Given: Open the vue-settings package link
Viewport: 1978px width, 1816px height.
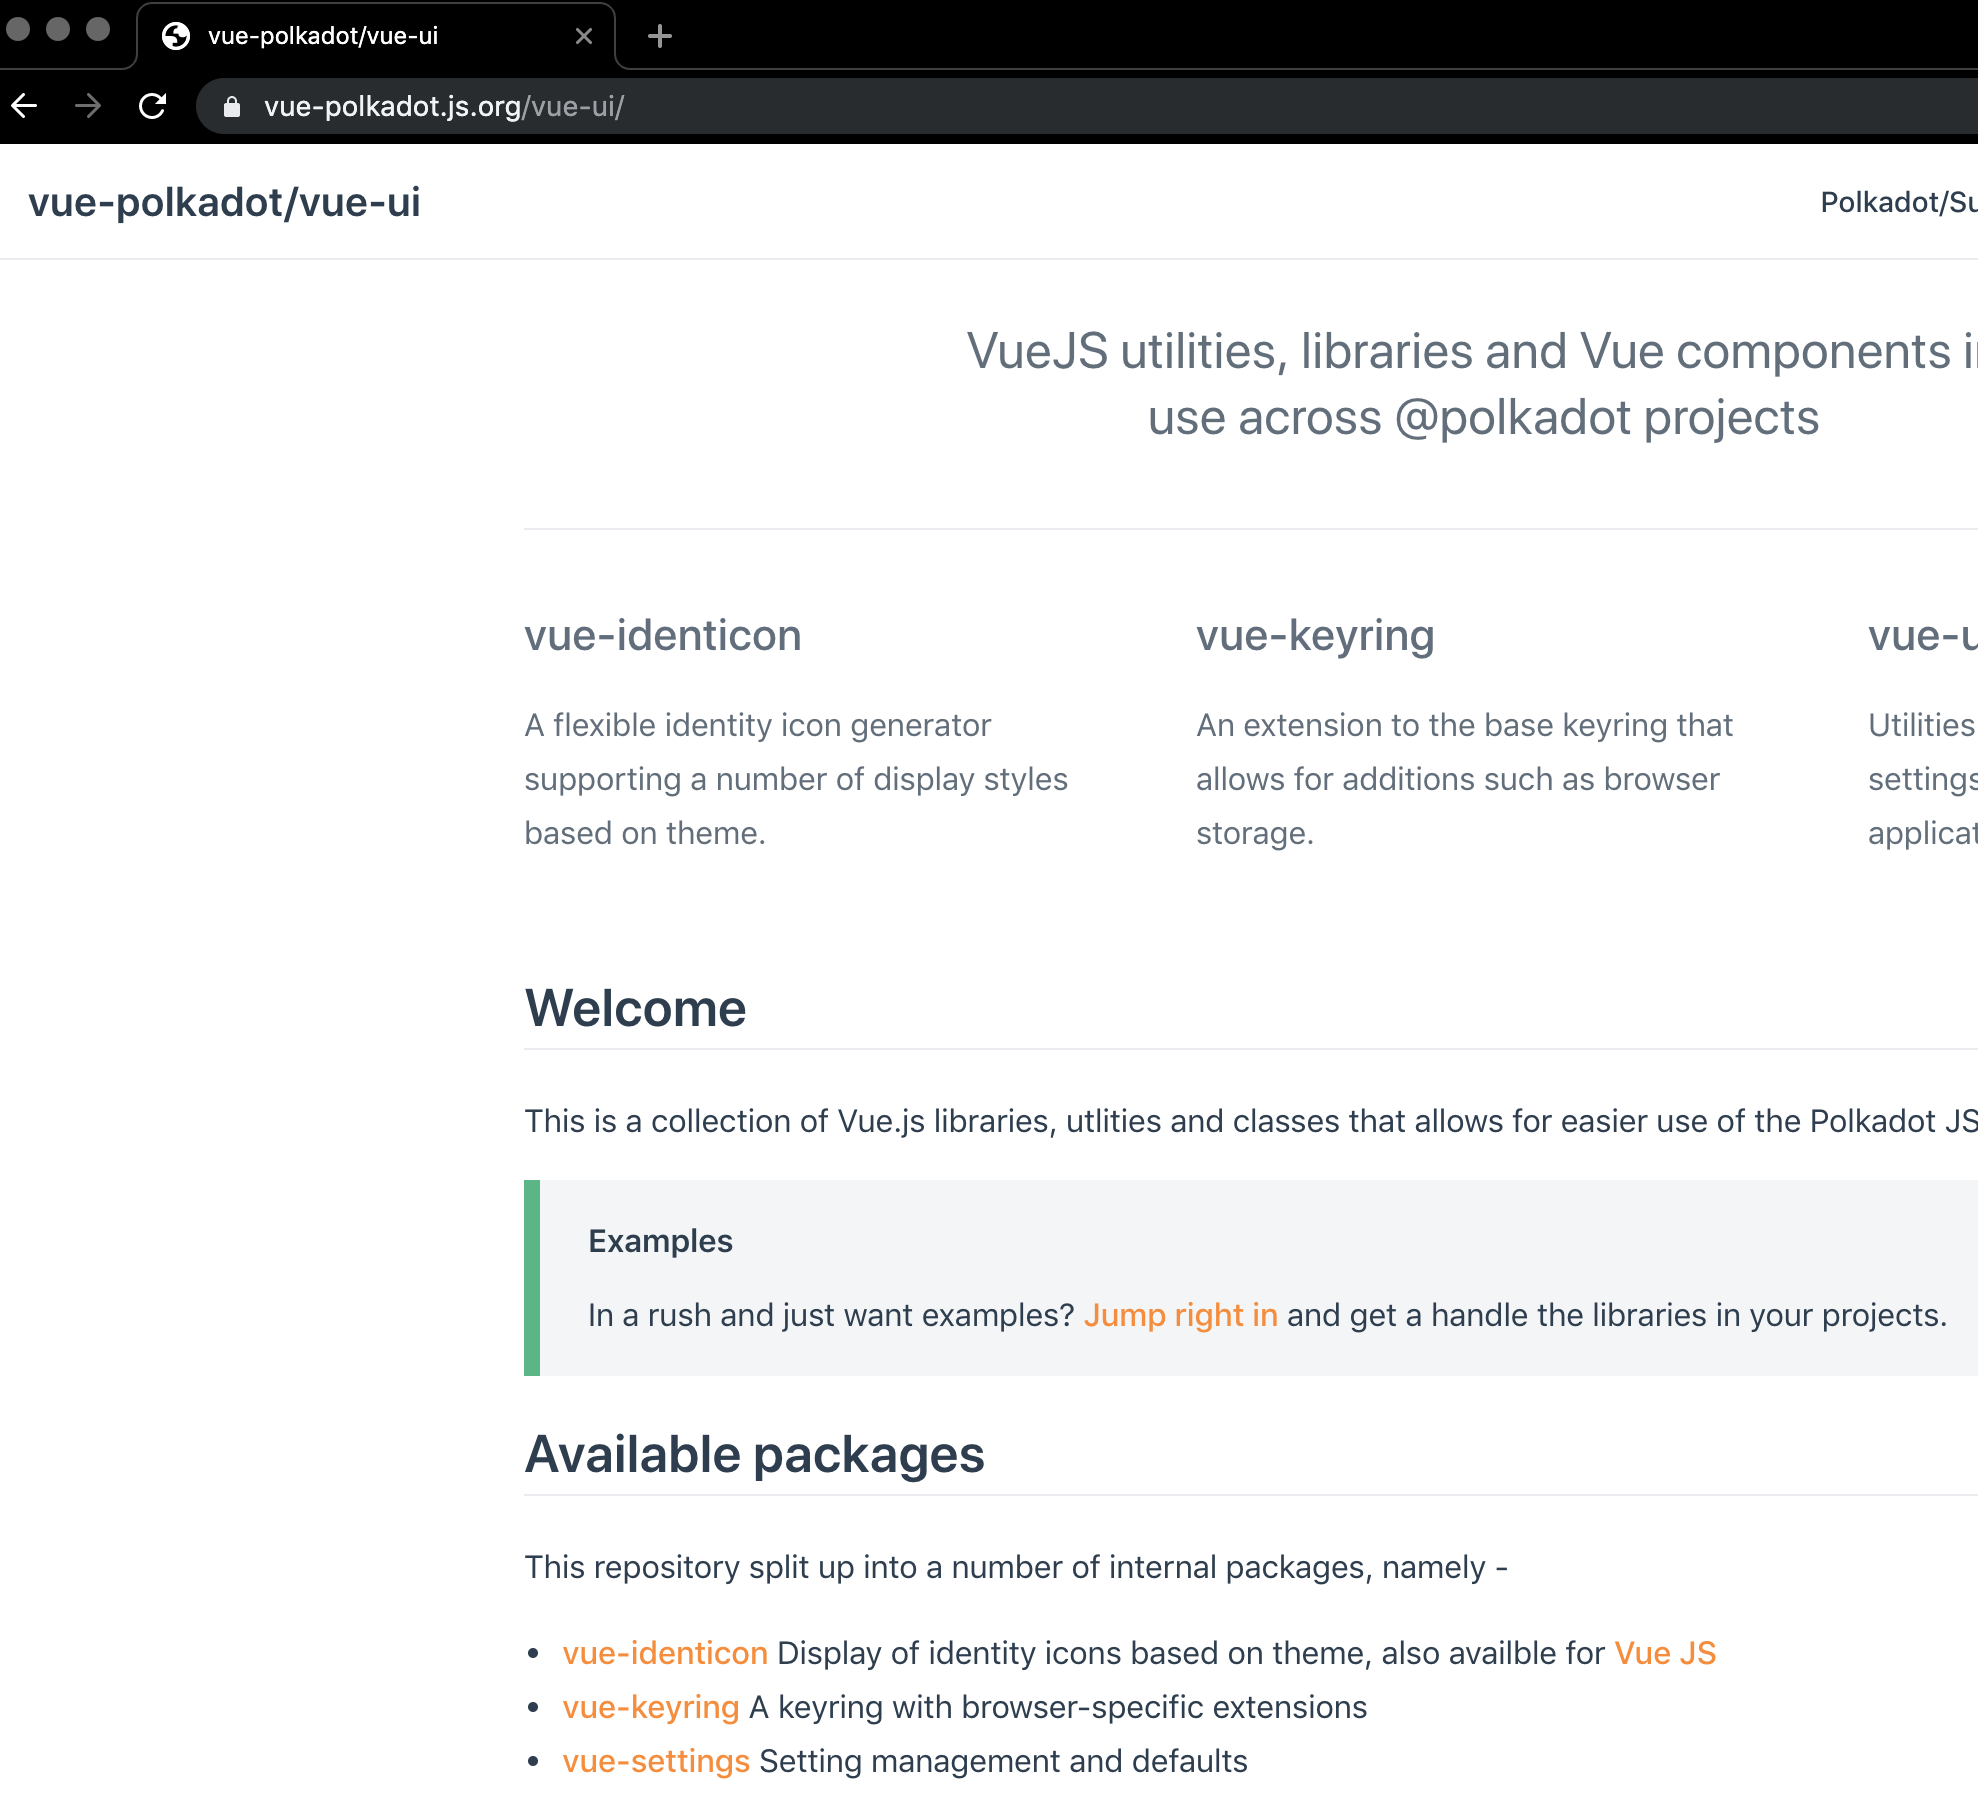Looking at the screenshot, I should click(656, 1761).
